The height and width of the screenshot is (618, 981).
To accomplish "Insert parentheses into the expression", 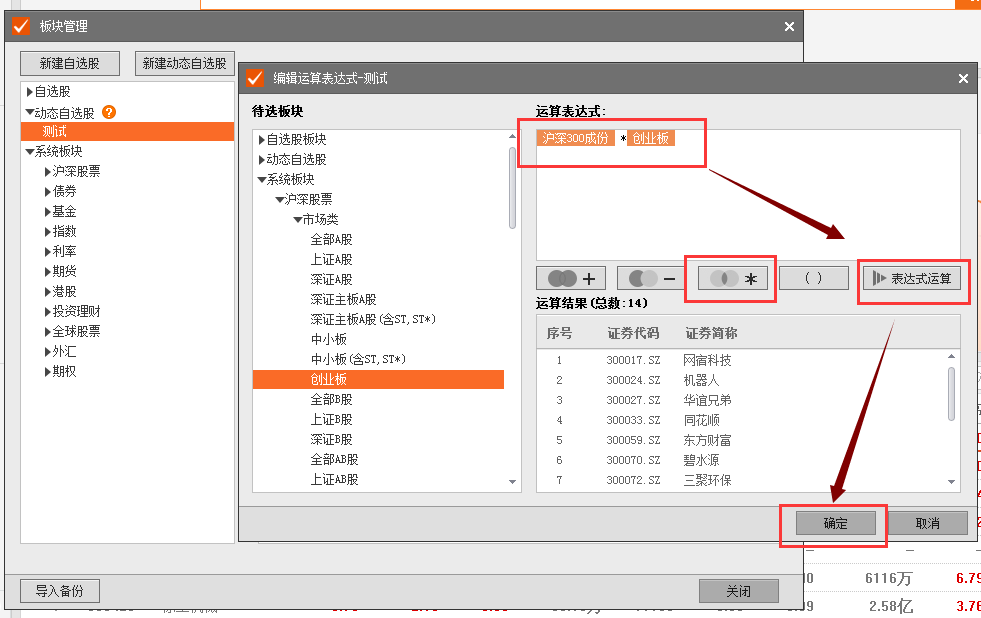I will (x=813, y=278).
